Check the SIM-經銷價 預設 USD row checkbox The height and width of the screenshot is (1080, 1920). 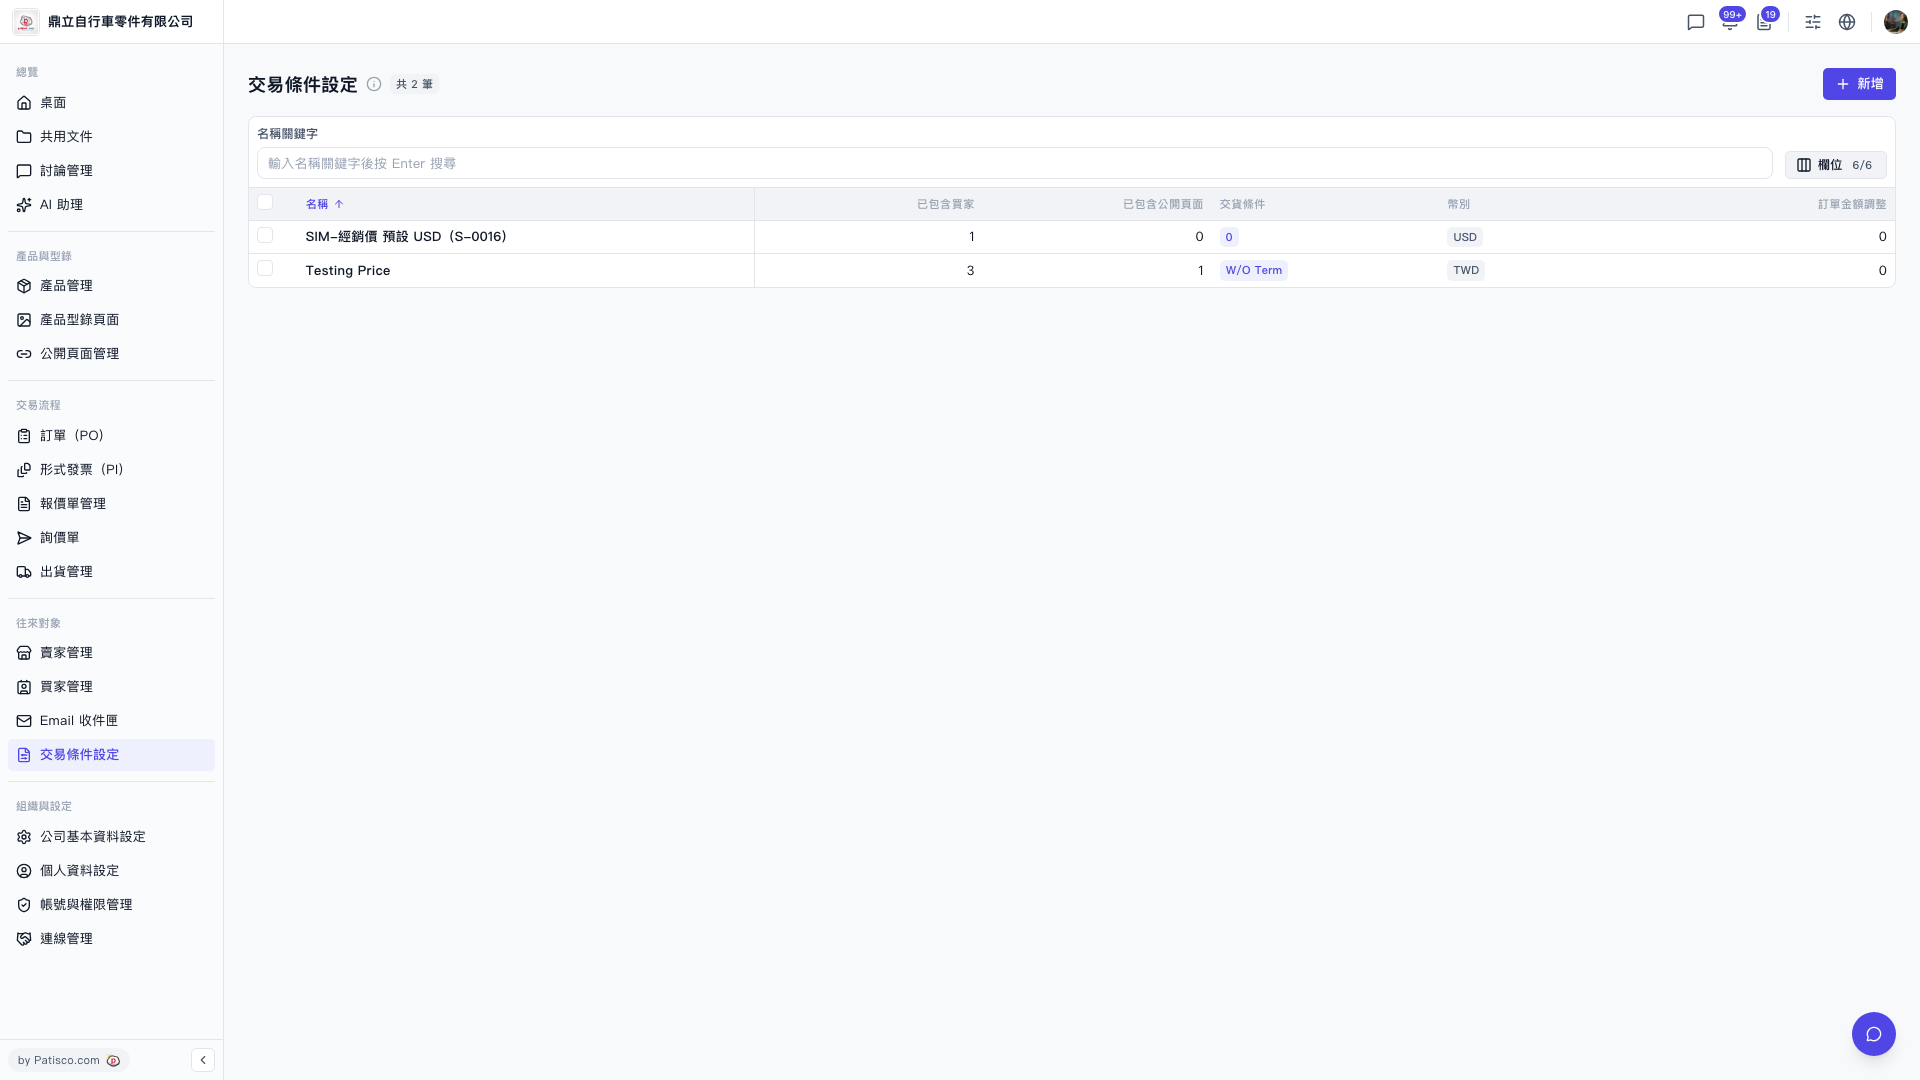pos(265,235)
